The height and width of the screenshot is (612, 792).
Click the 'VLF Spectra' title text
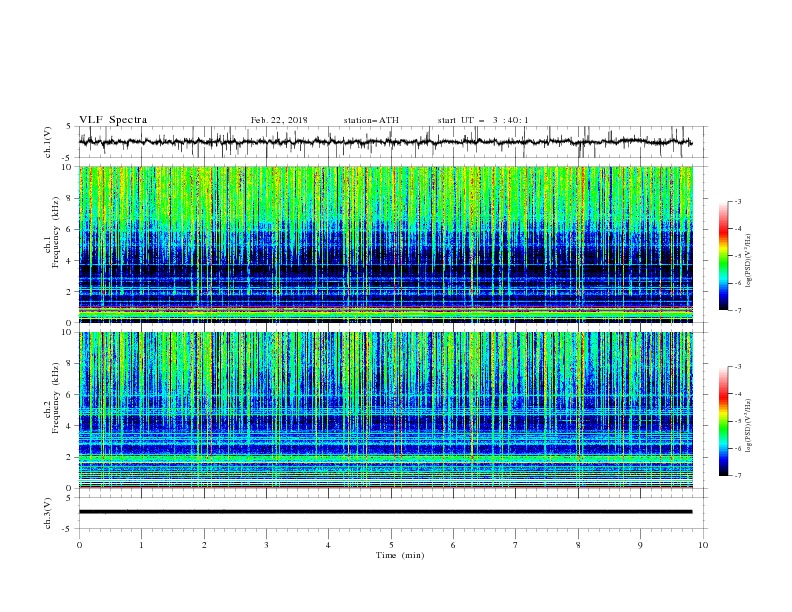(x=113, y=120)
